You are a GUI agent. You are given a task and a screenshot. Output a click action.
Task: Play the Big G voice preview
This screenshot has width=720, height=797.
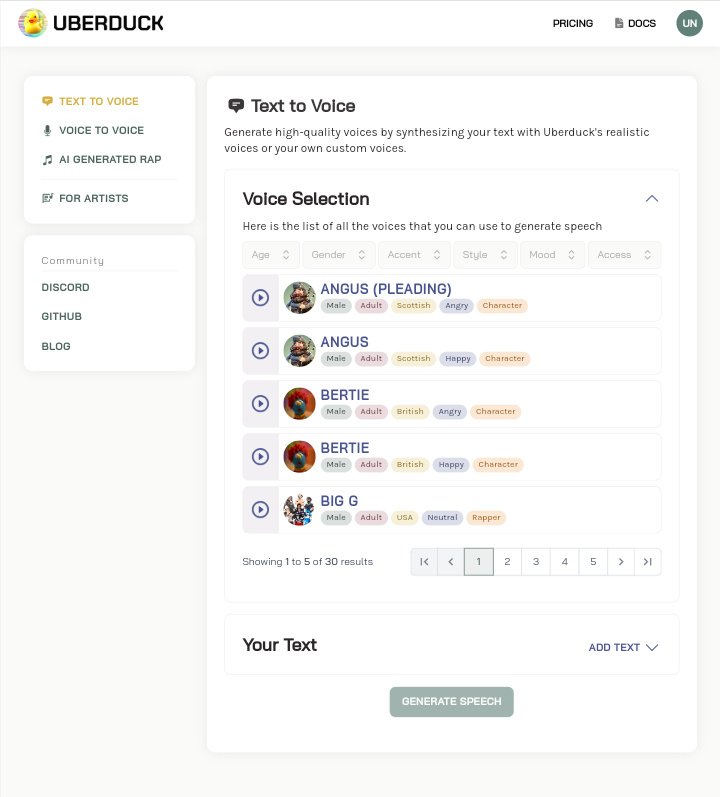(260, 509)
